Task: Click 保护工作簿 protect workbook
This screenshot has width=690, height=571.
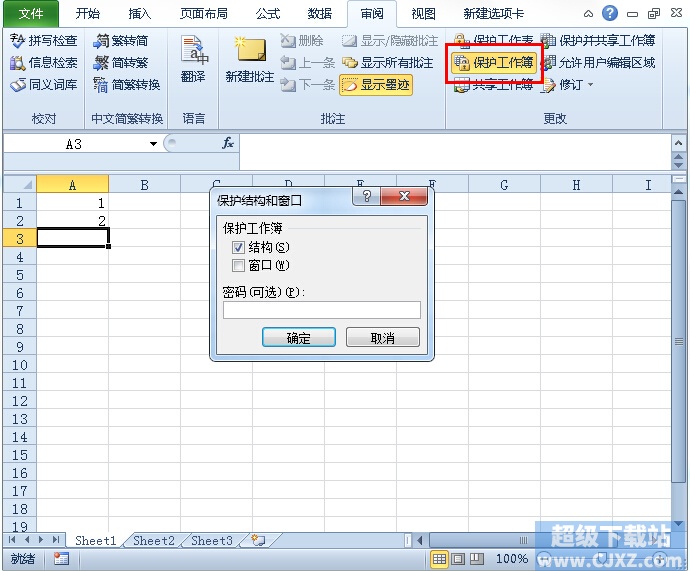Action: click(x=494, y=62)
